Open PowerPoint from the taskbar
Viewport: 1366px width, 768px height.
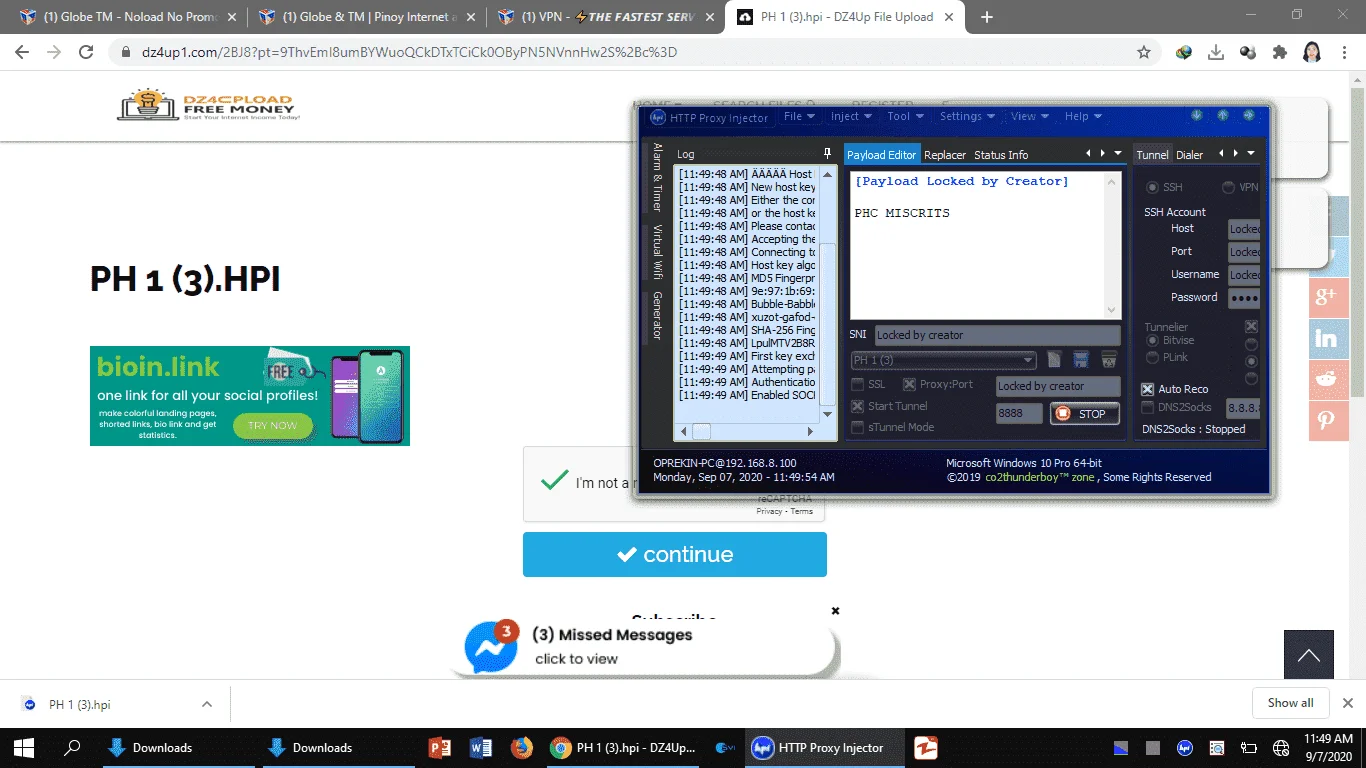[x=439, y=747]
